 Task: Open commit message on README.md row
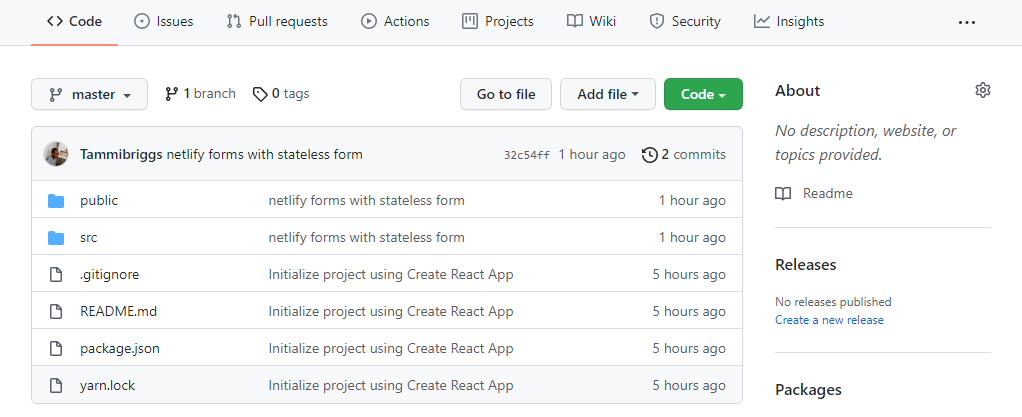coord(391,311)
